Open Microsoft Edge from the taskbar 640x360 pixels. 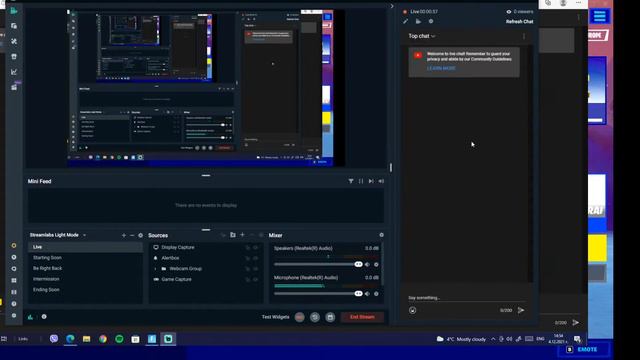[70, 339]
